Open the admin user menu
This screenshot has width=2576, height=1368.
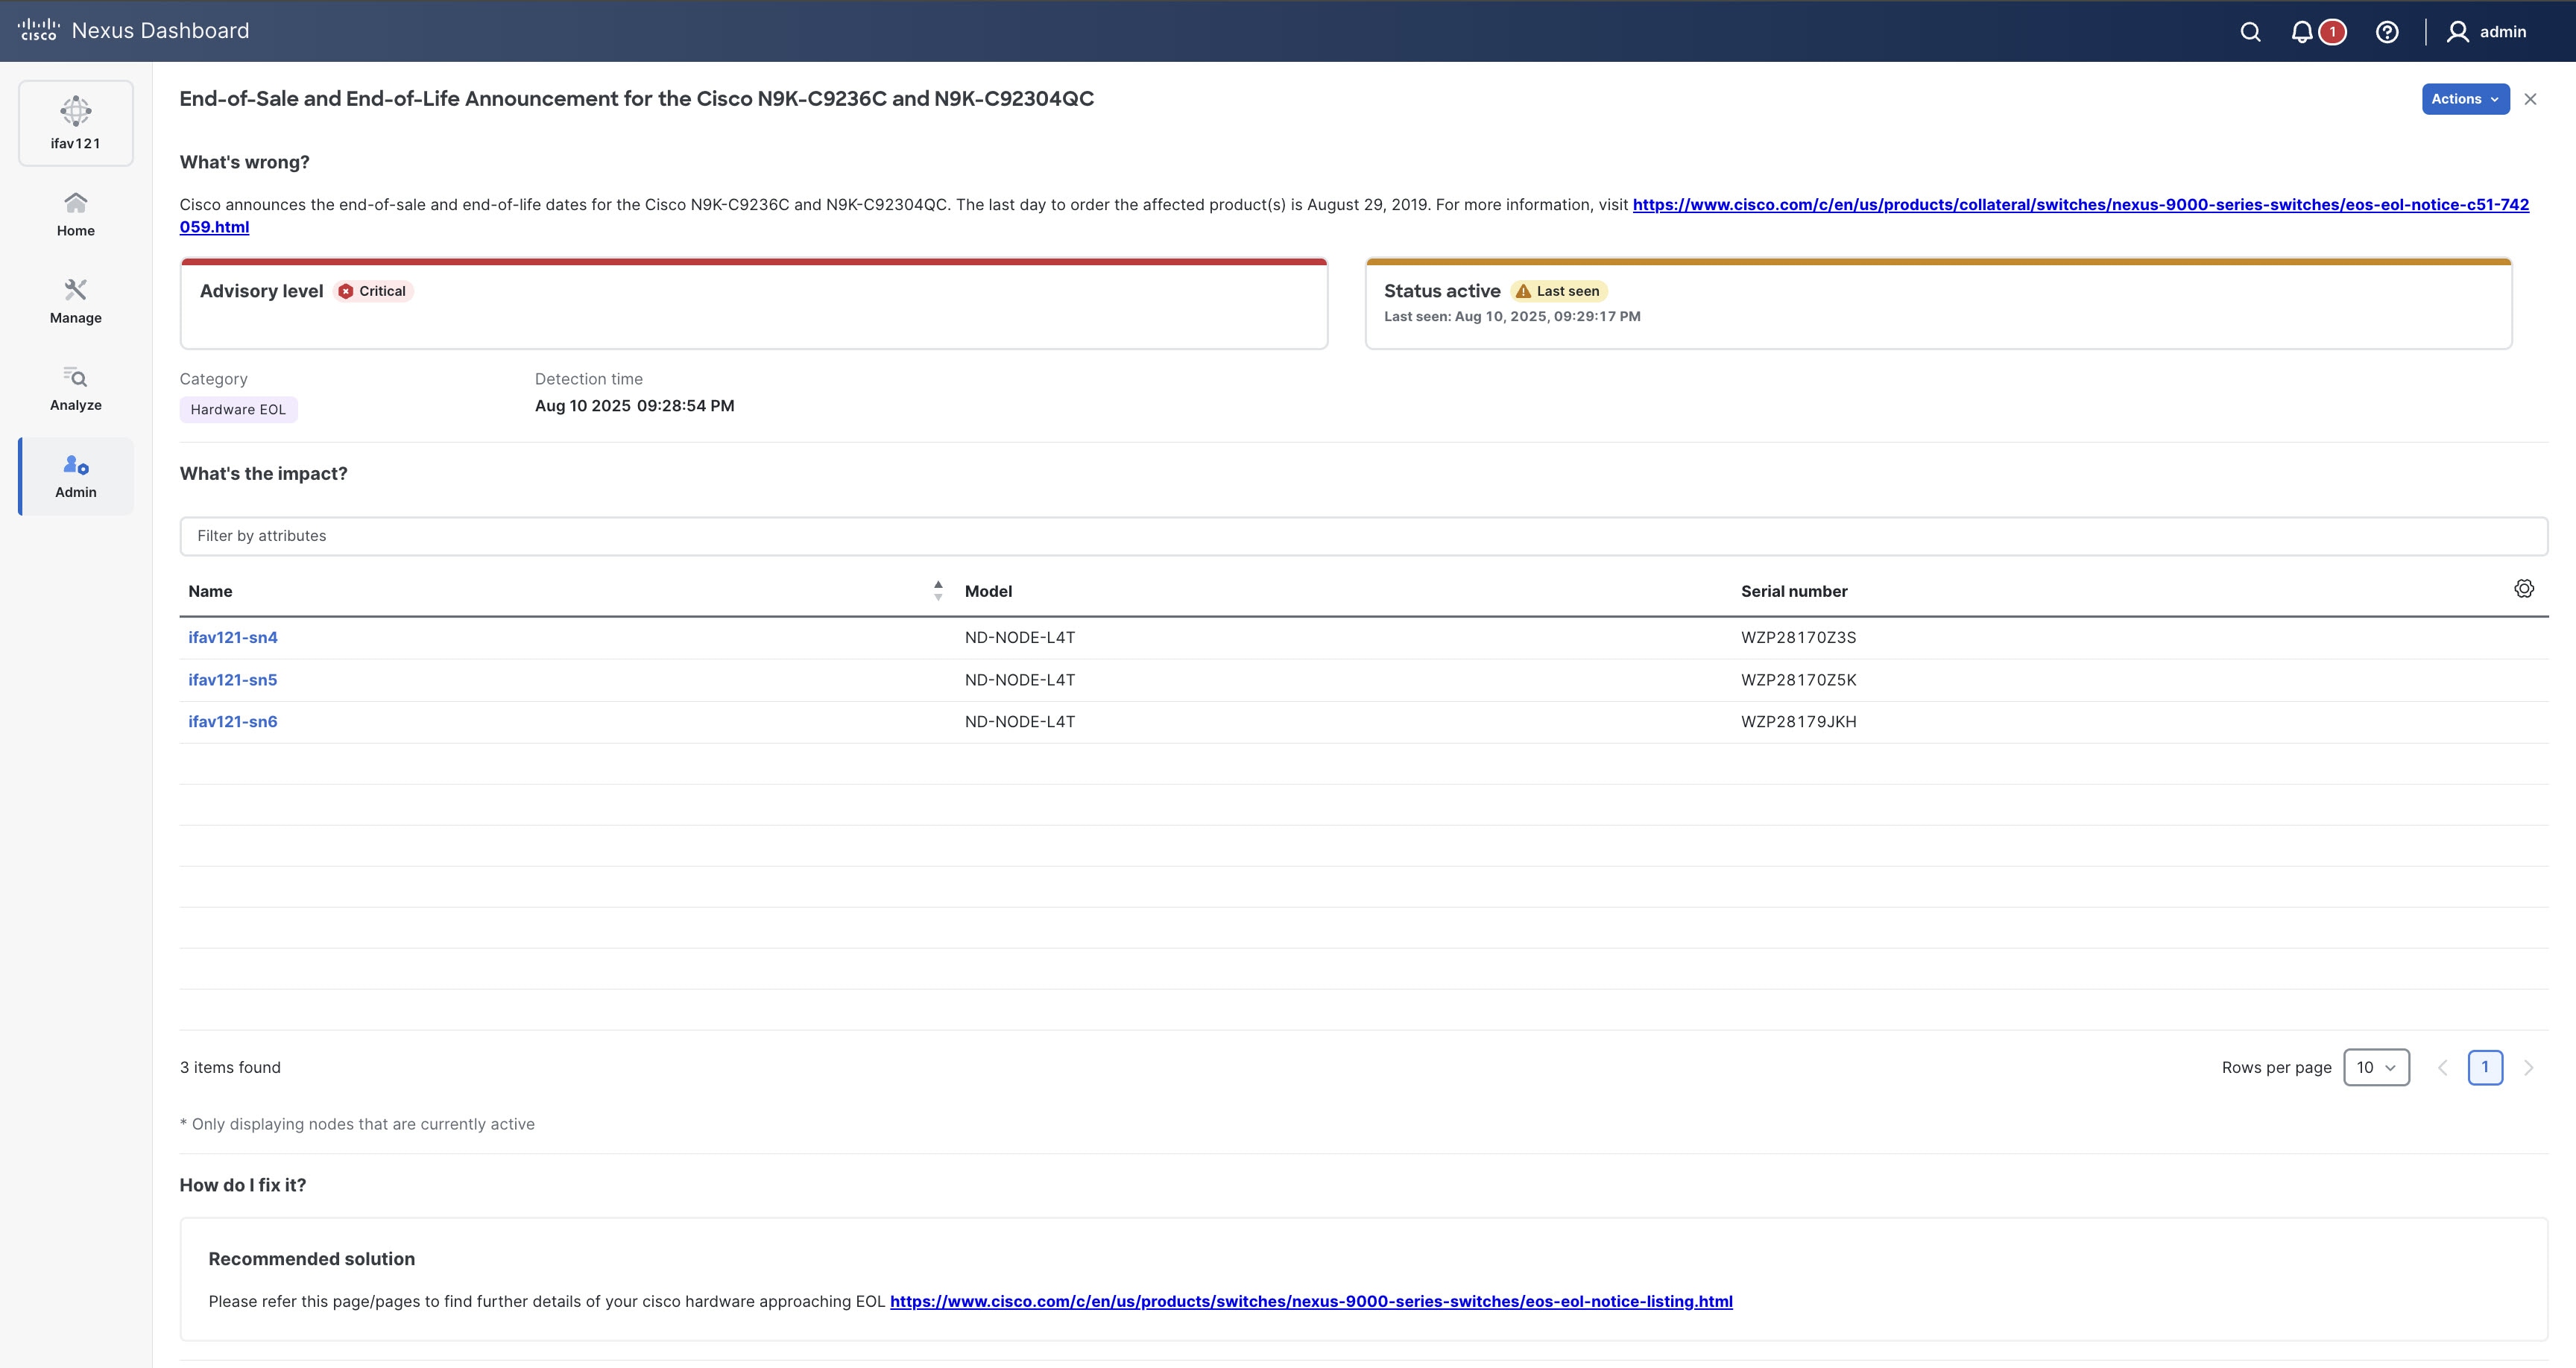pyautogui.click(x=2486, y=32)
